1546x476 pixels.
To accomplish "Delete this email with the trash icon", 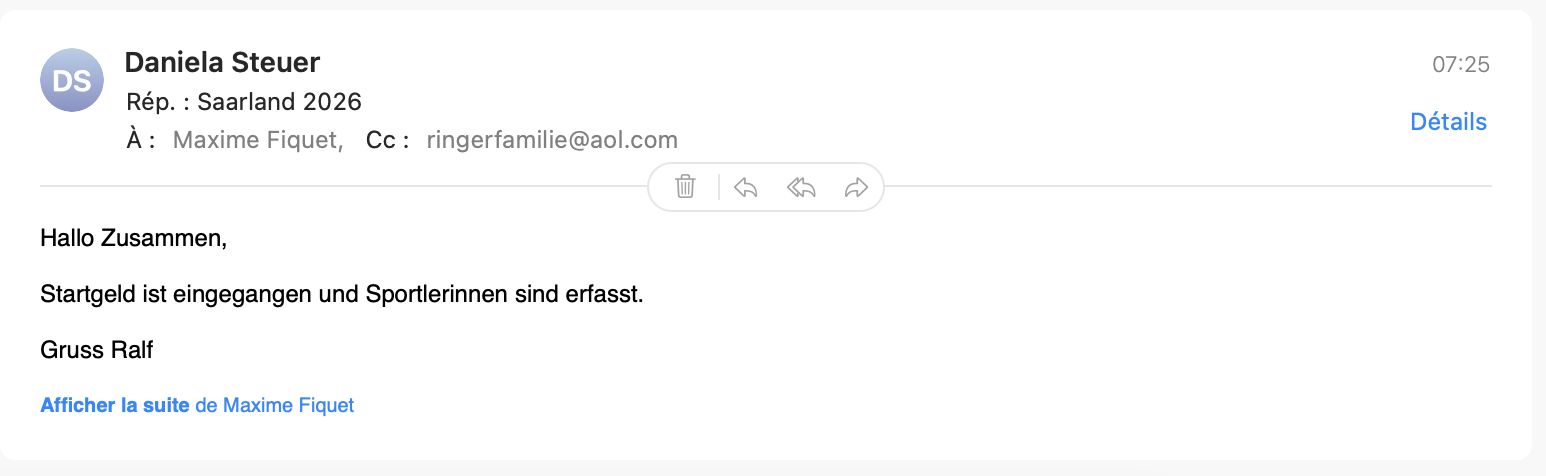I will (685, 187).
